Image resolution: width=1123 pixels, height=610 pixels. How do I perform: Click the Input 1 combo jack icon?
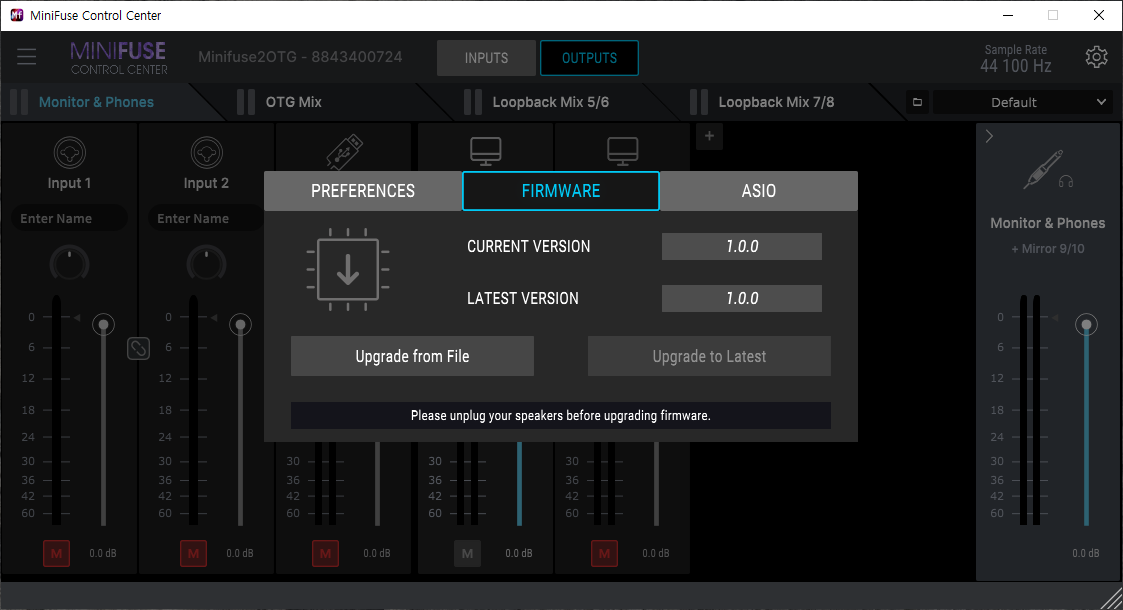(69, 153)
